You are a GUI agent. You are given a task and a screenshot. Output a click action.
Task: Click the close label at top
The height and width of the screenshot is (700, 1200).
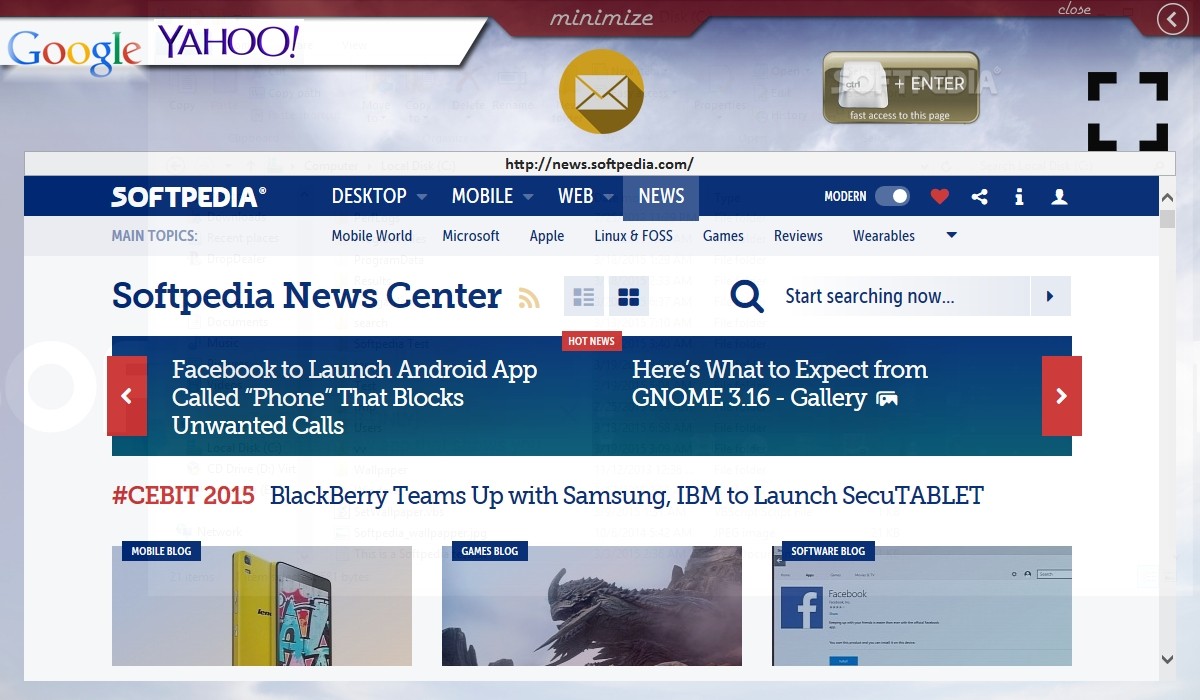click(1074, 9)
